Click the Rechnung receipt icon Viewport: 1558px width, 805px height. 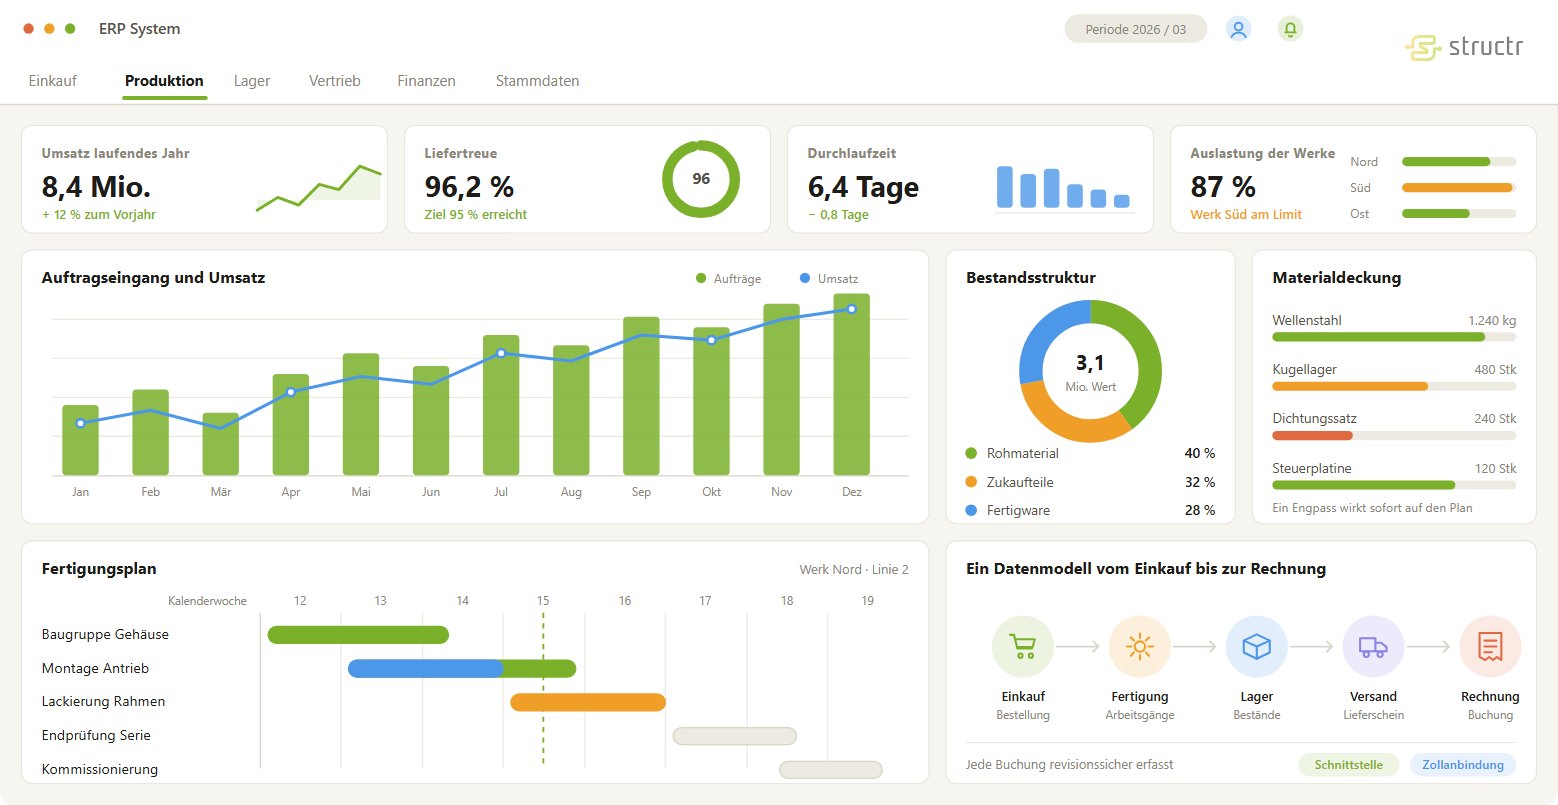coord(1490,647)
